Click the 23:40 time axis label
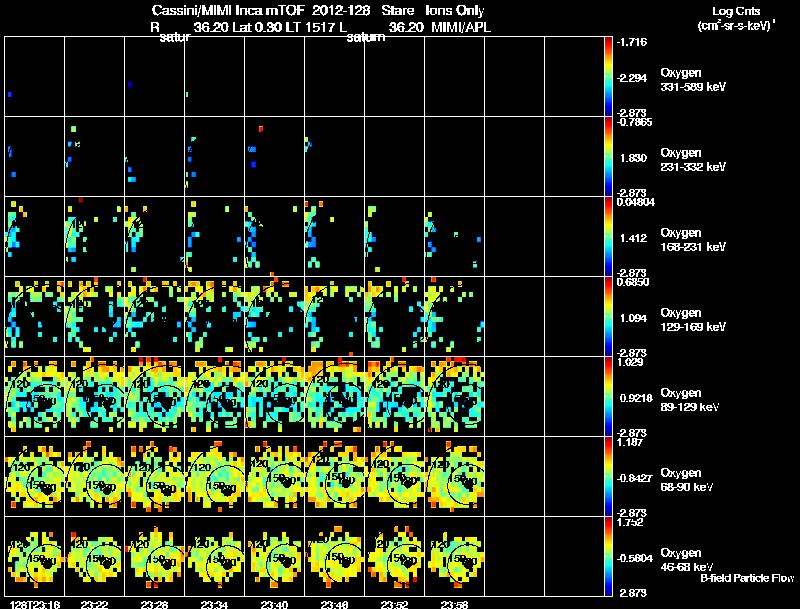This screenshot has width=800, height=609. tap(274, 604)
